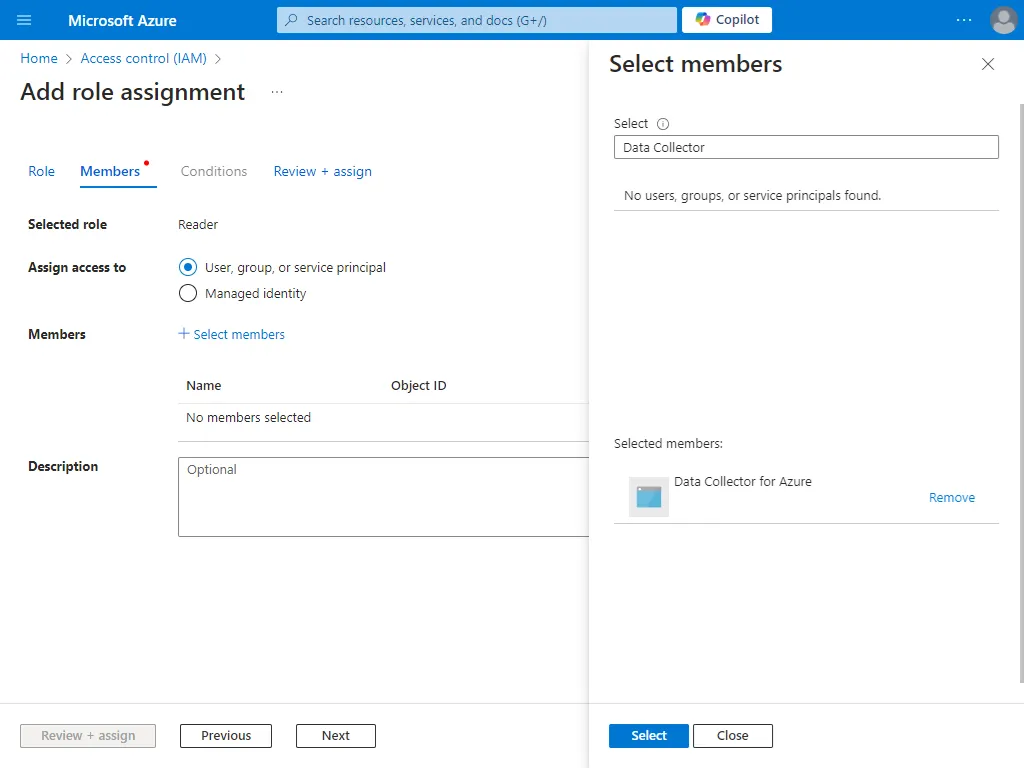
Task: Click the Reader selected role value
Action: tap(198, 225)
